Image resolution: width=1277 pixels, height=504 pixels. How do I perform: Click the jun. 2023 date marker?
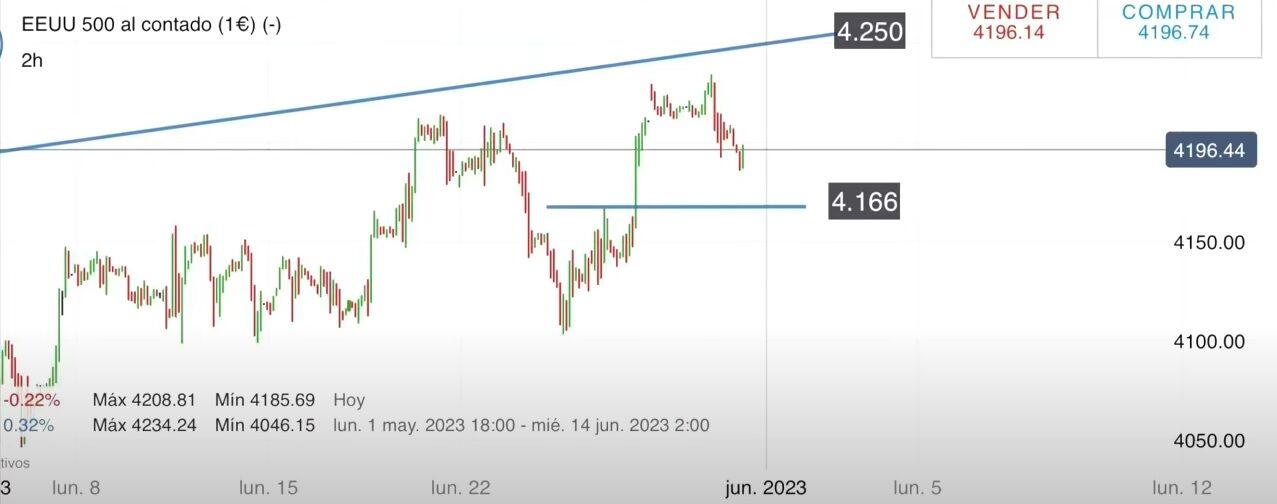click(x=766, y=488)
